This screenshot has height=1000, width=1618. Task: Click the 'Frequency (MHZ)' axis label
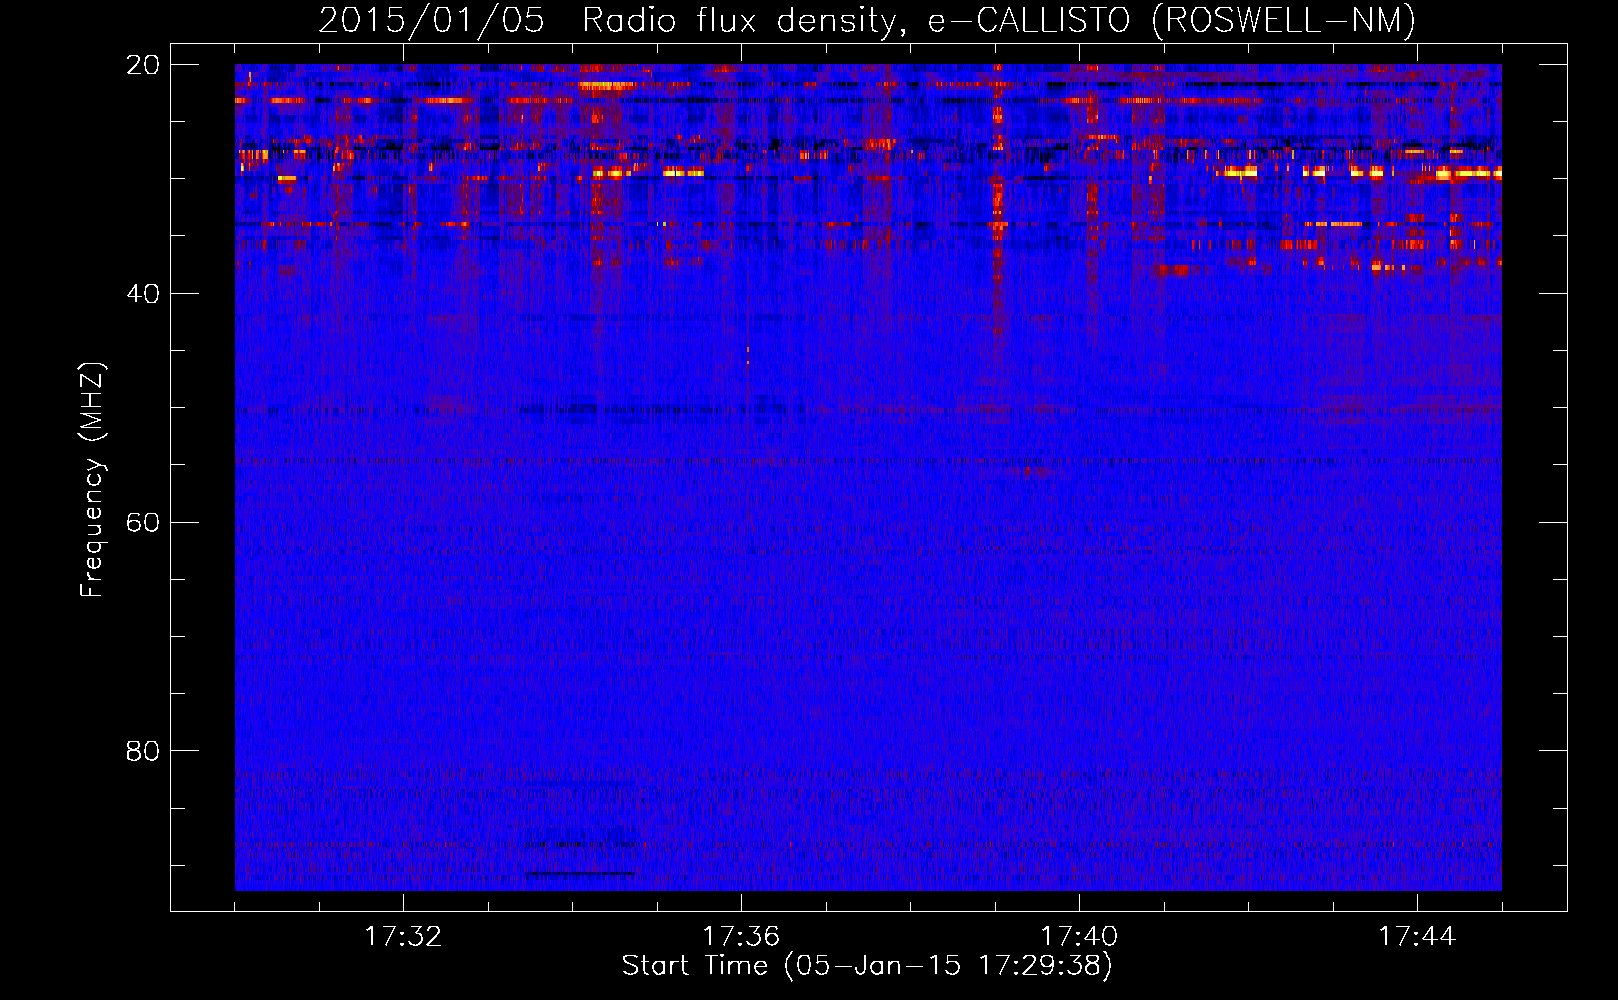[x=91, y=480]
